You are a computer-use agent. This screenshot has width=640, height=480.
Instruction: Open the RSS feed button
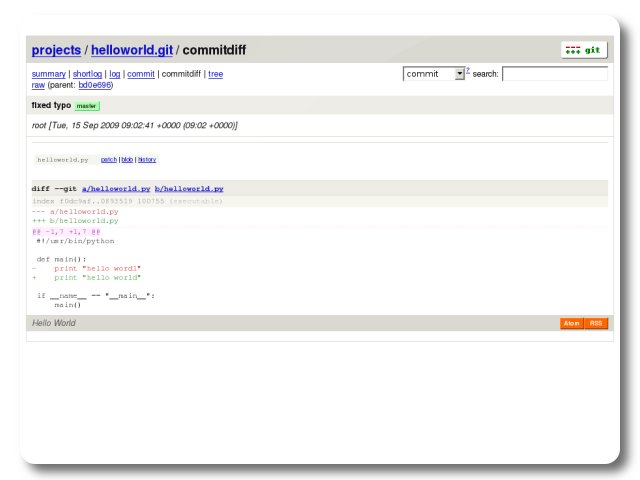click(596, 323)
